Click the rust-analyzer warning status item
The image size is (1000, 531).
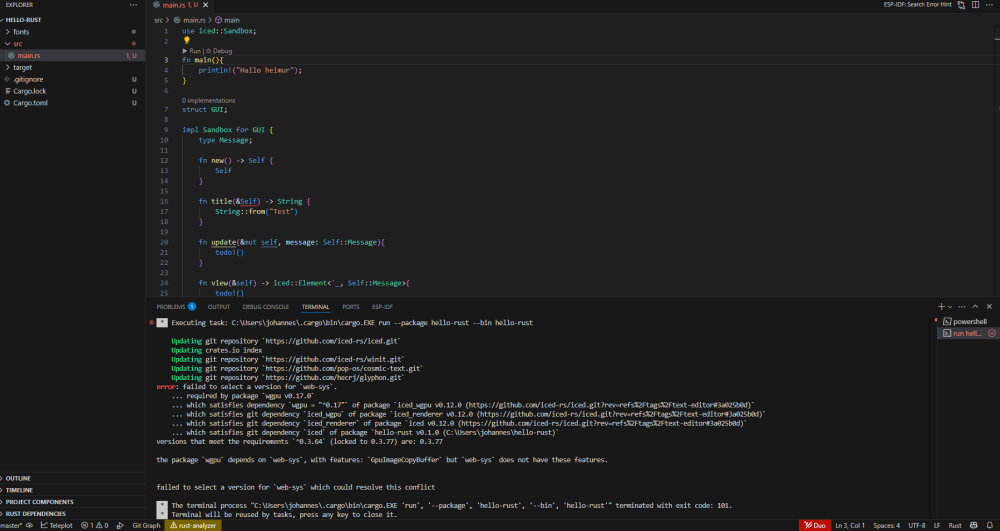[x=193, y=525]
